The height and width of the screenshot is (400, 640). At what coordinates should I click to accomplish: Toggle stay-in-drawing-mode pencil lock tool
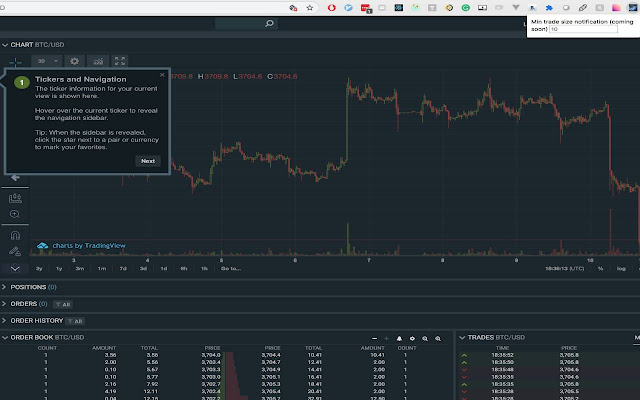tap(15, 251)
